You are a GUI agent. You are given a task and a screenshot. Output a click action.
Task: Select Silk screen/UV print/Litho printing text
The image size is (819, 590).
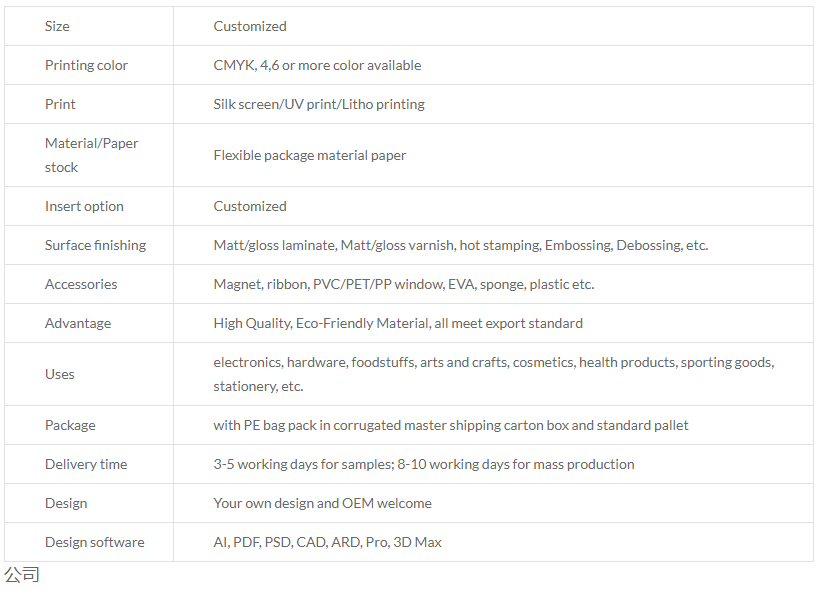[x=319, y=104]
